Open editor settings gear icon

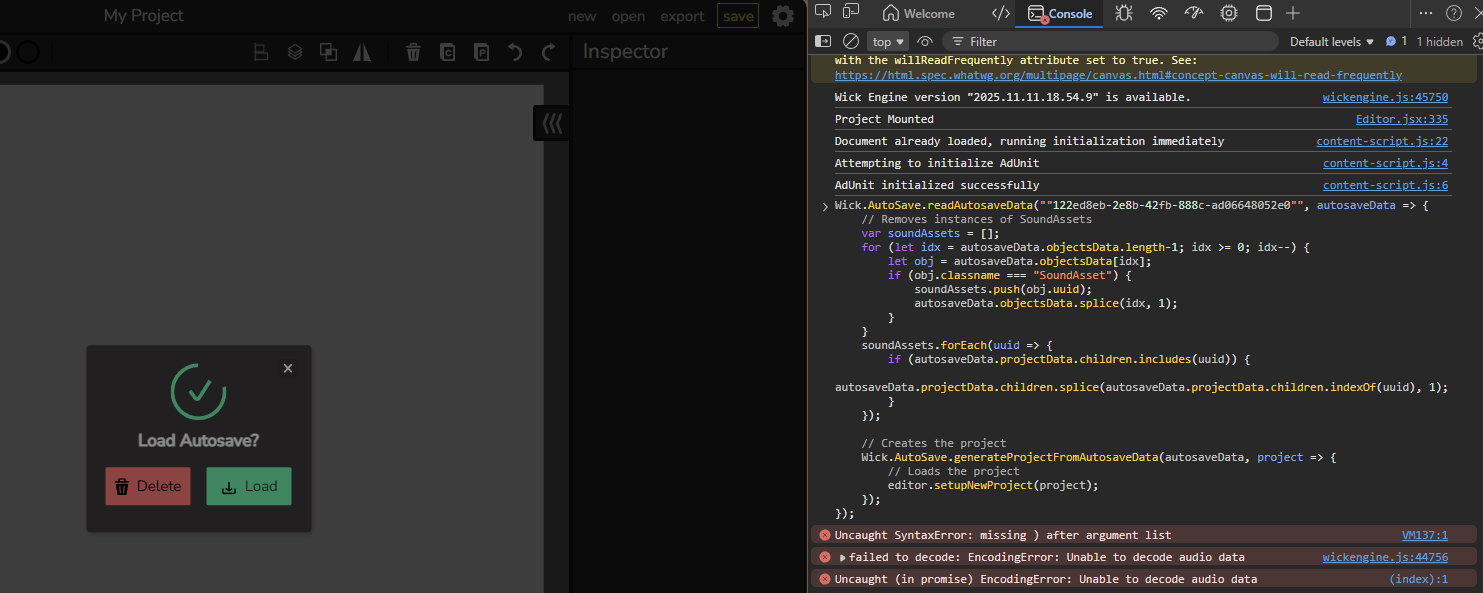click(783, 16)
